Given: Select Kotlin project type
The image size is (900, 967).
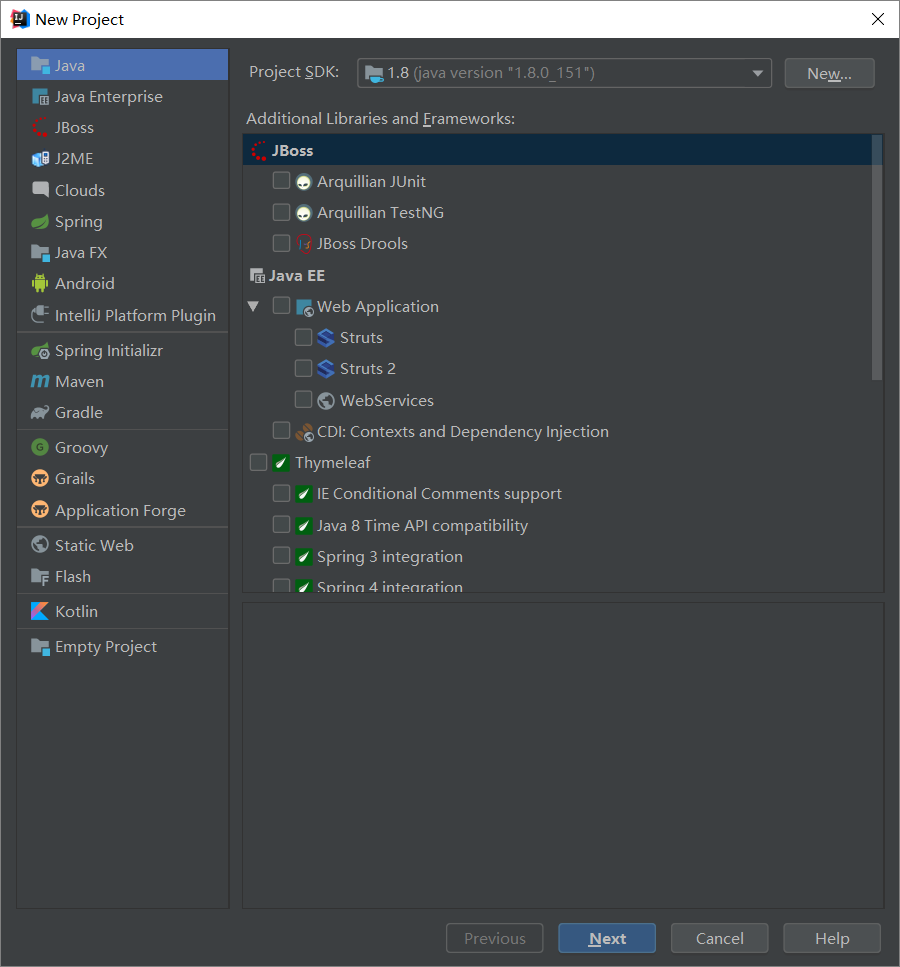Looking at the screenshot, I should click(x=123, y=612).
